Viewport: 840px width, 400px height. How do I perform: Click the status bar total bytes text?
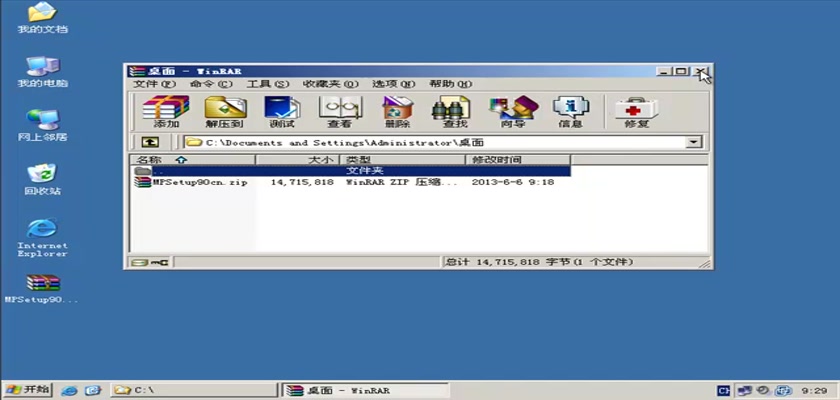click(x=539, y=262)
